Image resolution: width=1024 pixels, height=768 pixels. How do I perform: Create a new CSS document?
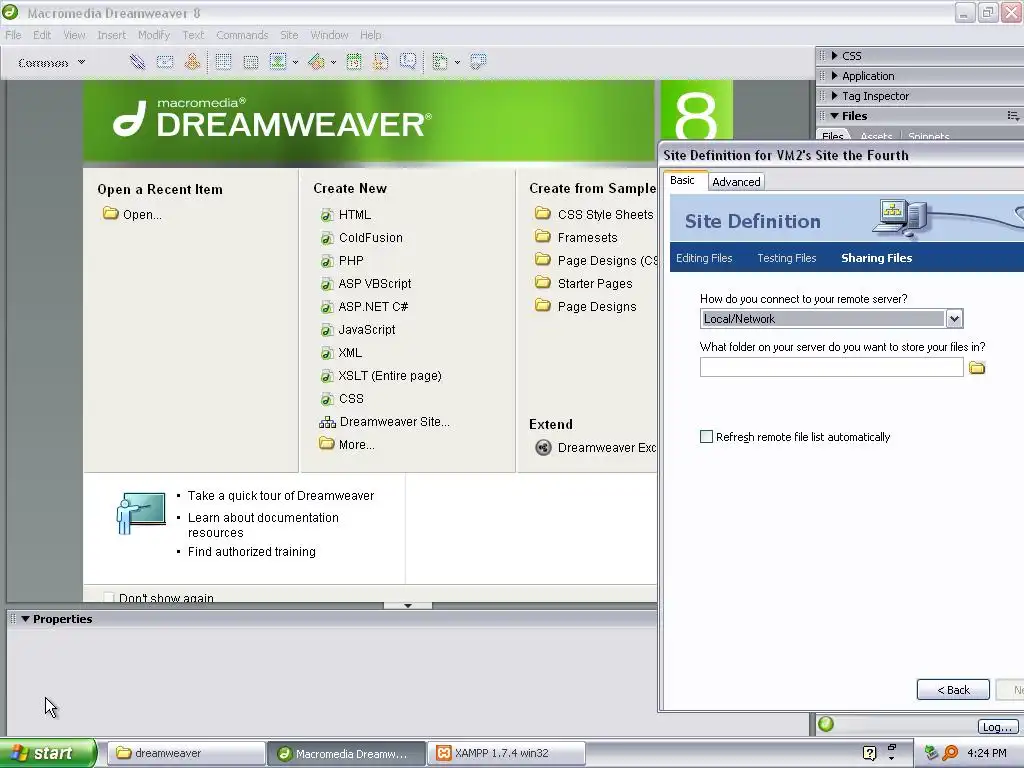click(x=342, y=399)
